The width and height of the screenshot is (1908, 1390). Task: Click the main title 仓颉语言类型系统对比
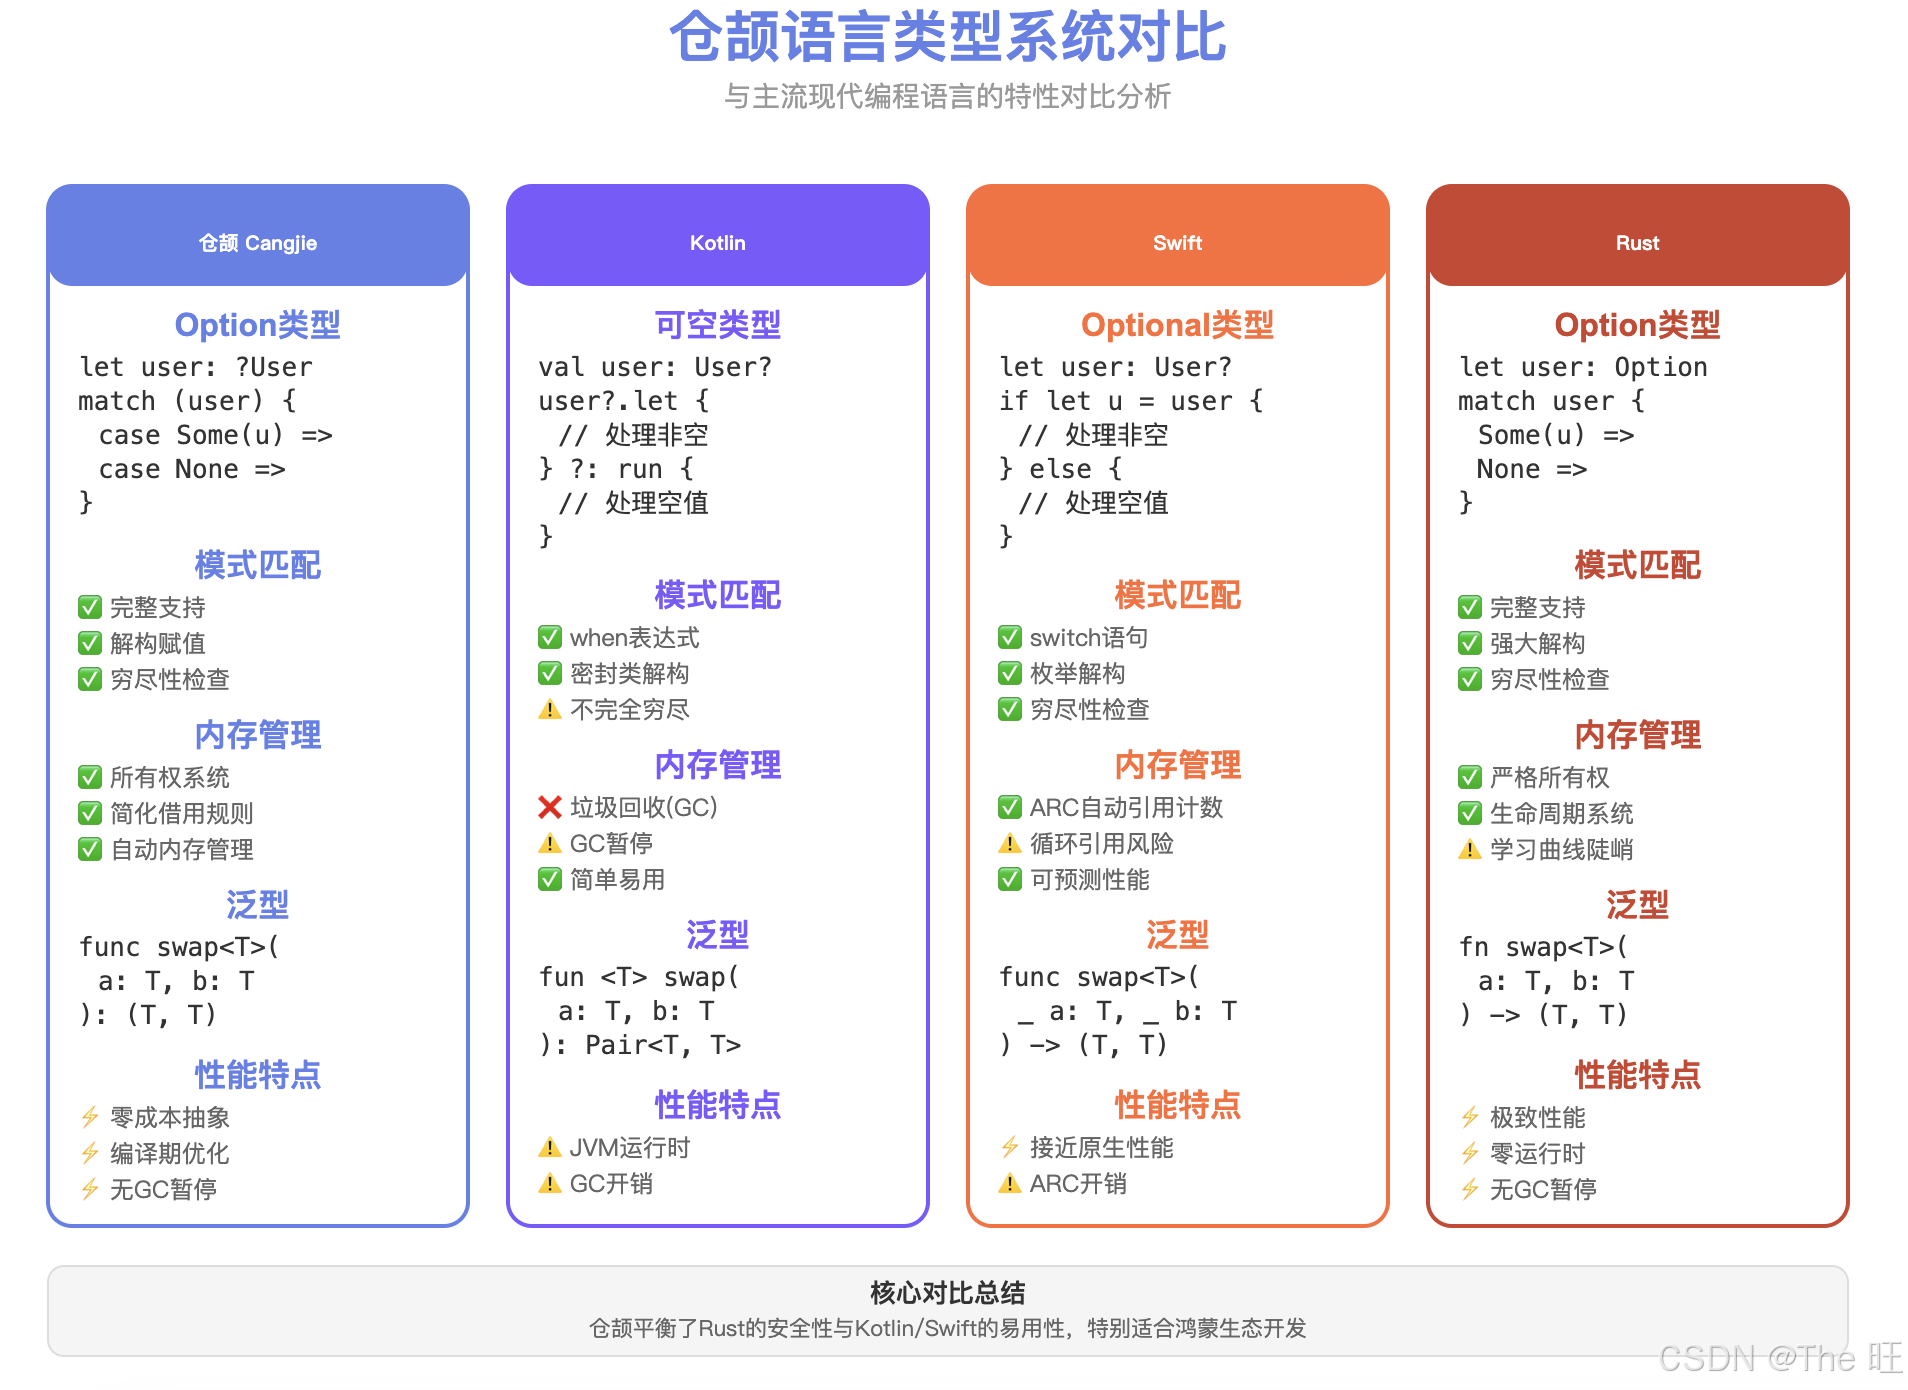tap(948, 38)
